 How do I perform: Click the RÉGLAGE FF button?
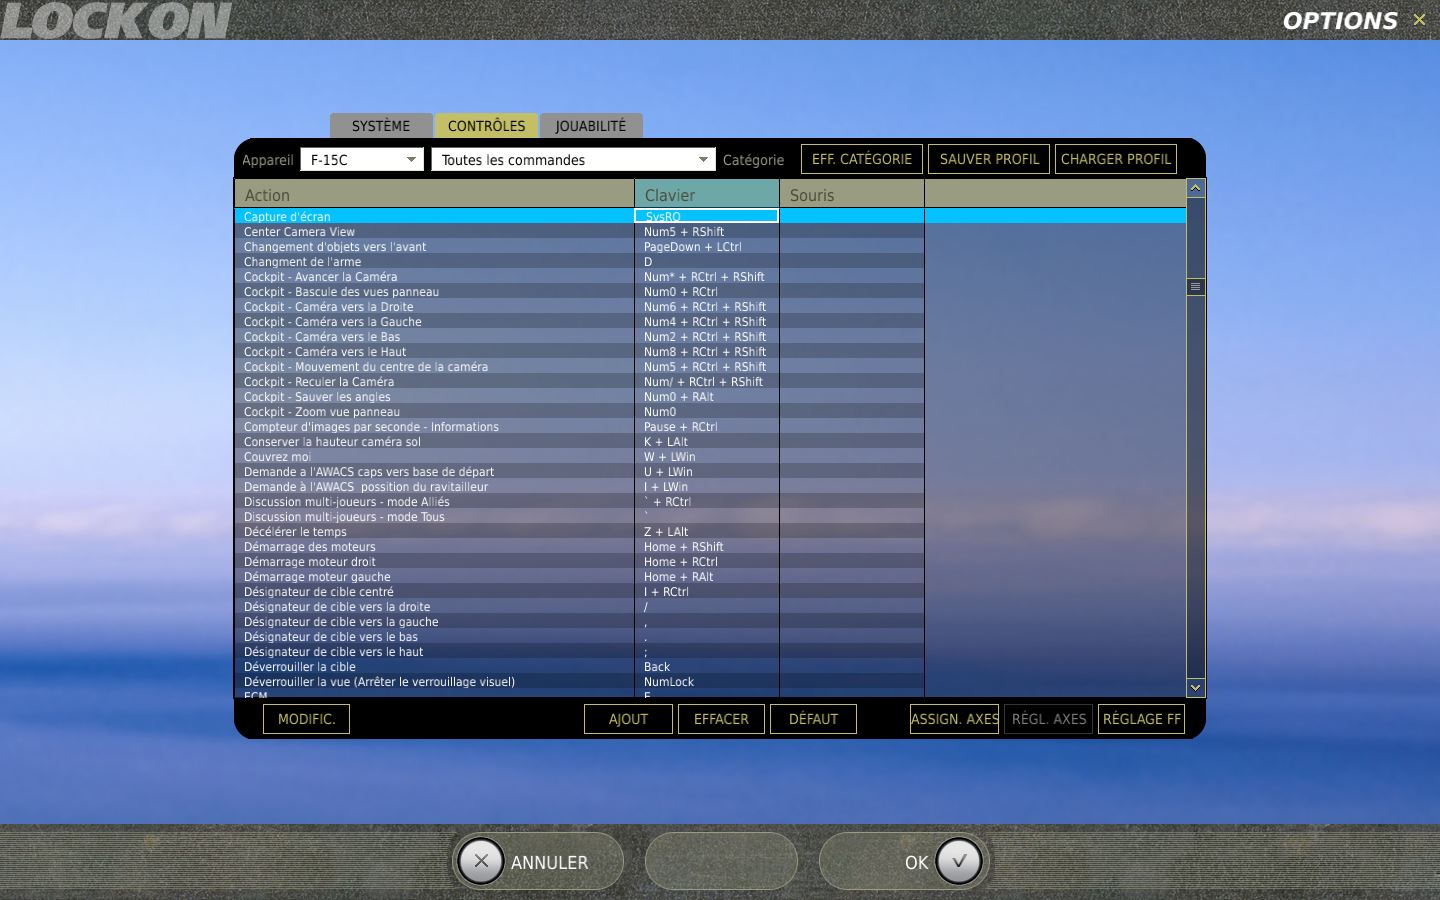(1141, 719)
